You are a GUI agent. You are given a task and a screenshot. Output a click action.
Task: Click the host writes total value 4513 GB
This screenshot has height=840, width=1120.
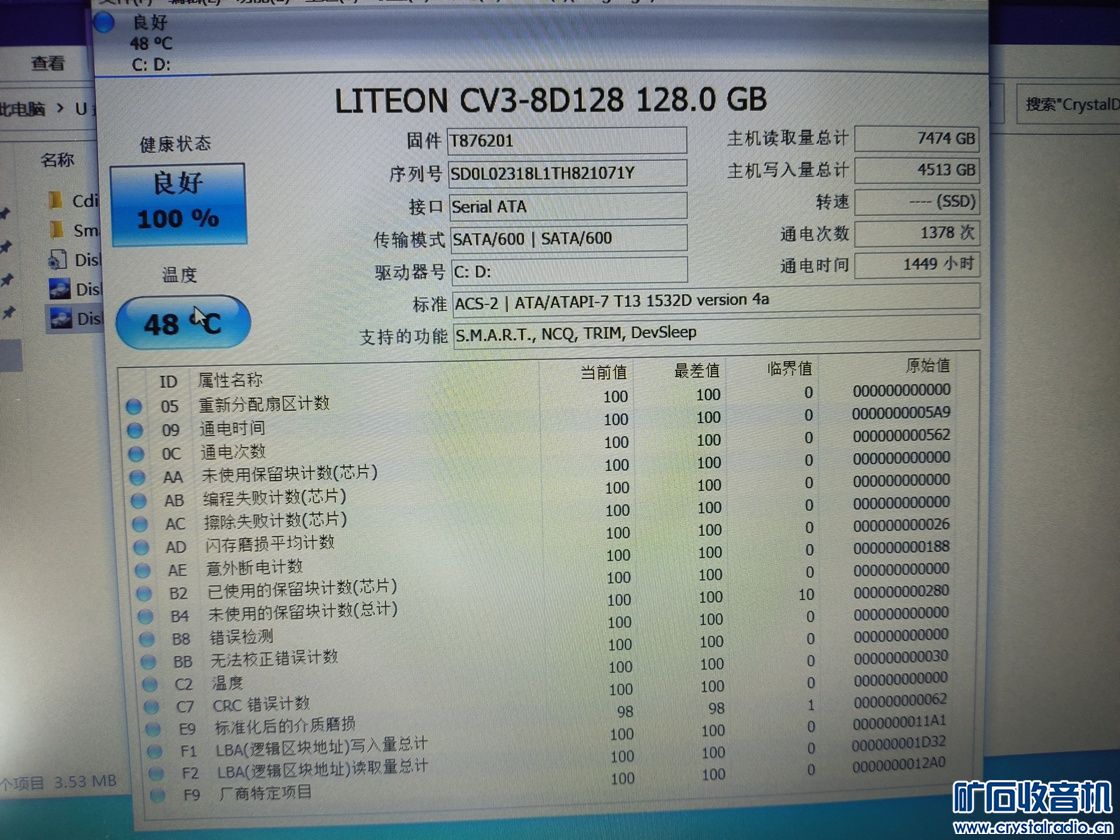916,170
